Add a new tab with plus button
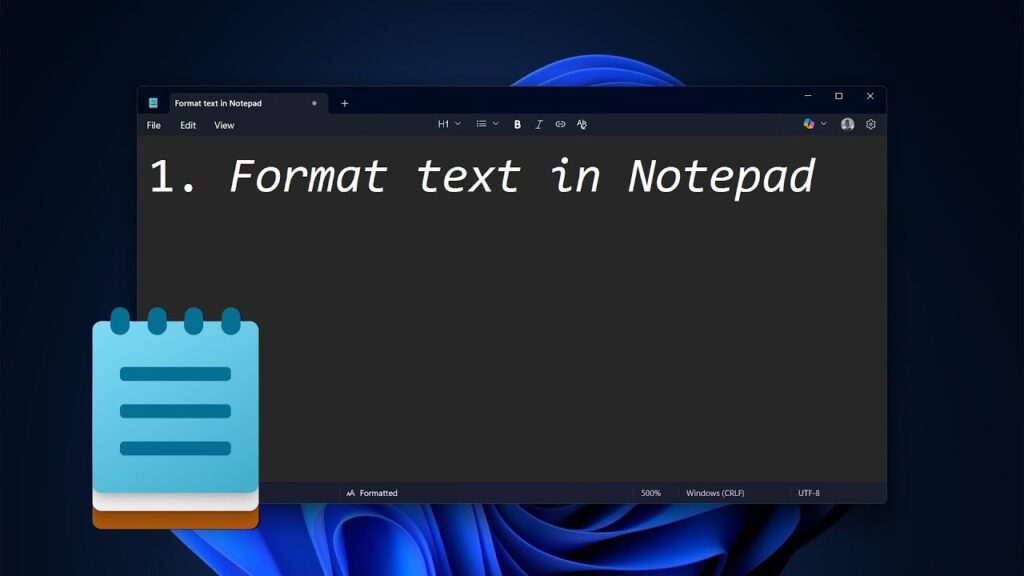Screen dimensions: 1024x576 coord(345,103)
